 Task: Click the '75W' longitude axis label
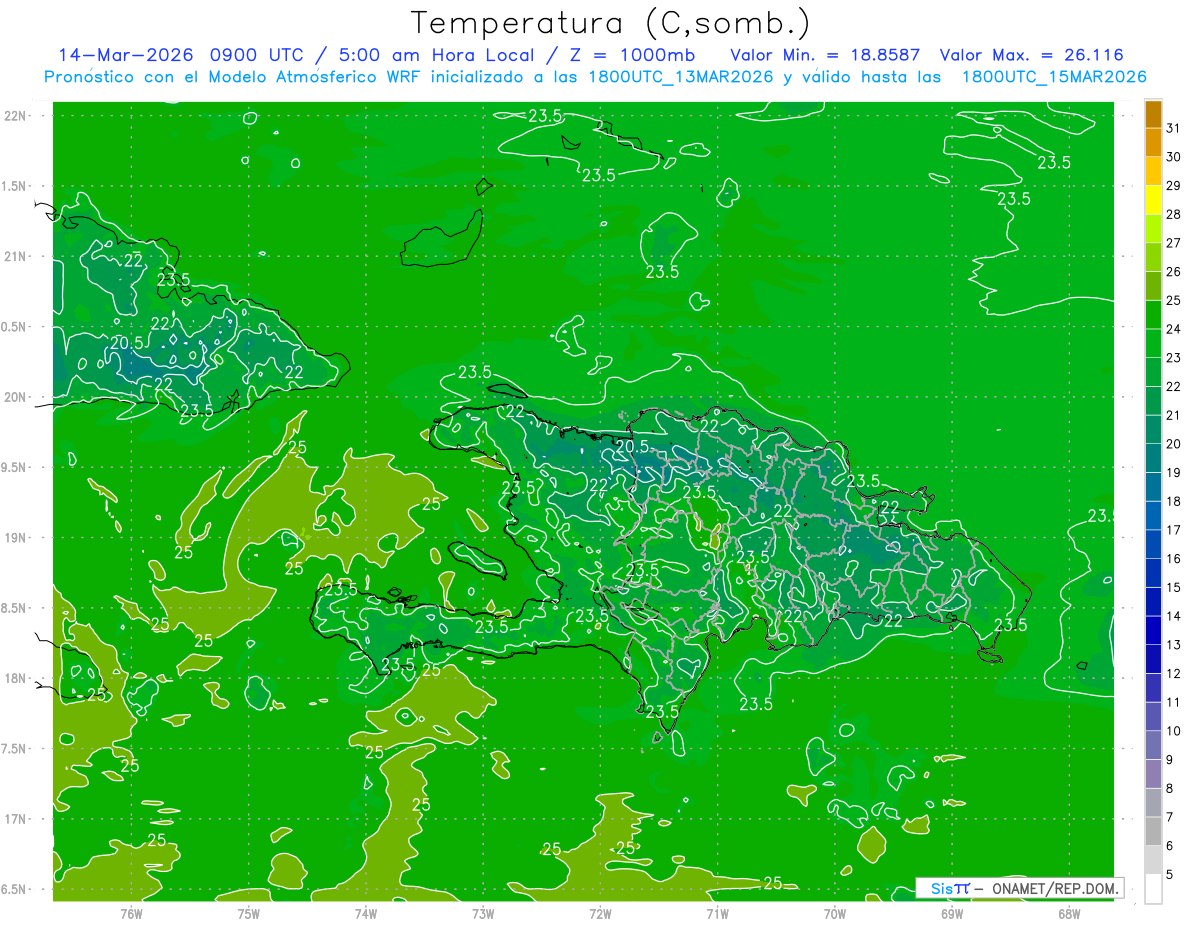tap(249, 914)
